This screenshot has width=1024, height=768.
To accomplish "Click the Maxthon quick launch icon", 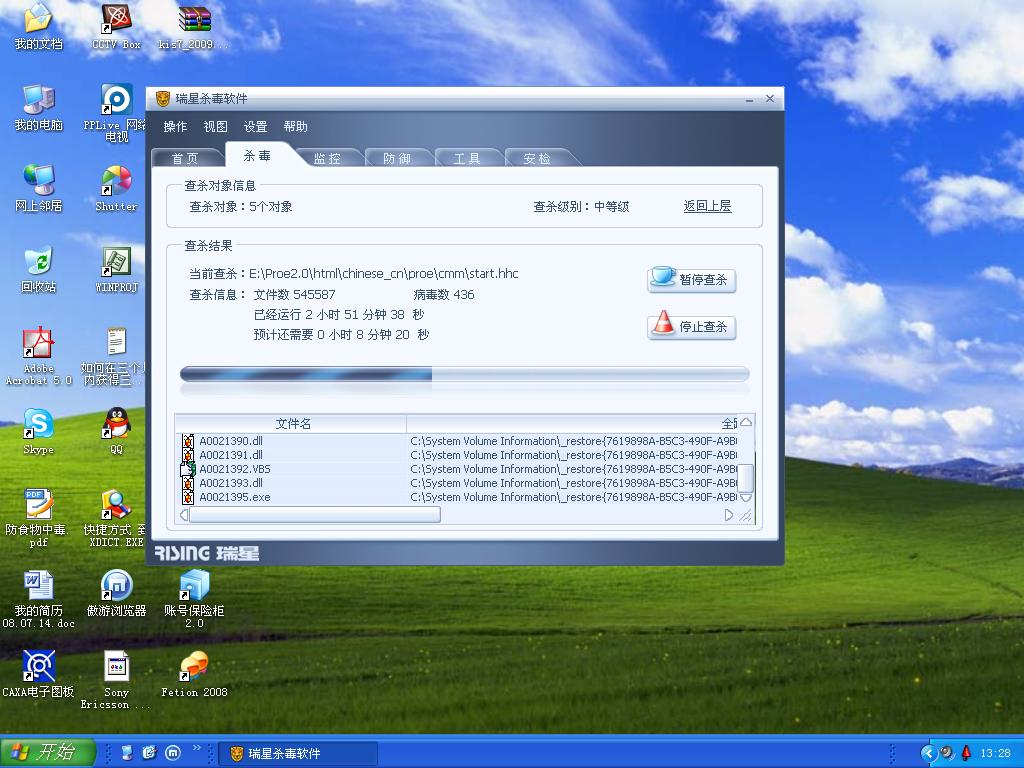I will 173,753.
